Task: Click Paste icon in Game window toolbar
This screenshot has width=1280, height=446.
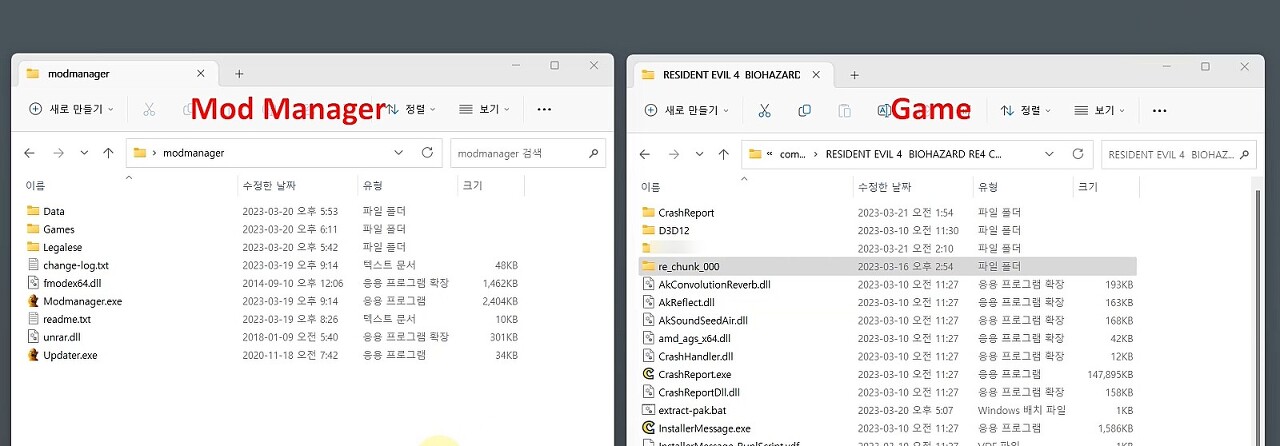Action: (x=844, y=110)
